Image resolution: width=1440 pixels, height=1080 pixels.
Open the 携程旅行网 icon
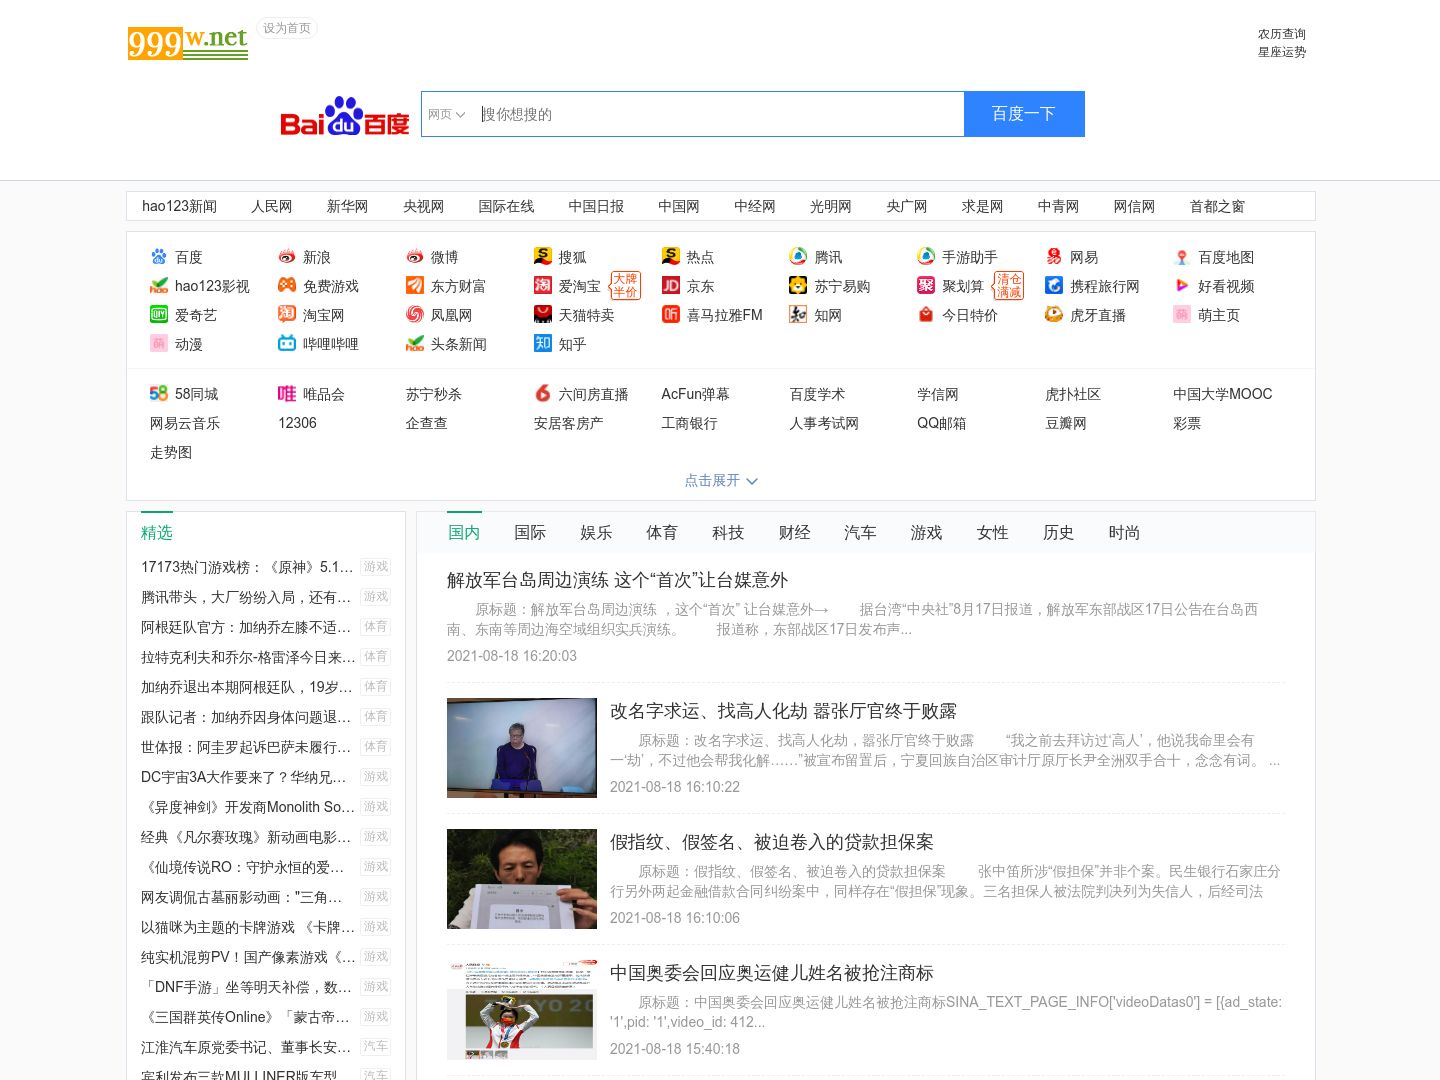(1054, 286)
